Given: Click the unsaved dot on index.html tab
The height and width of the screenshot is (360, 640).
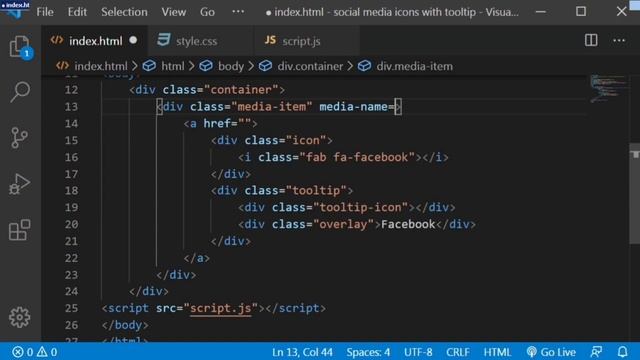Looking at the screenshot, I should point(133,40).
